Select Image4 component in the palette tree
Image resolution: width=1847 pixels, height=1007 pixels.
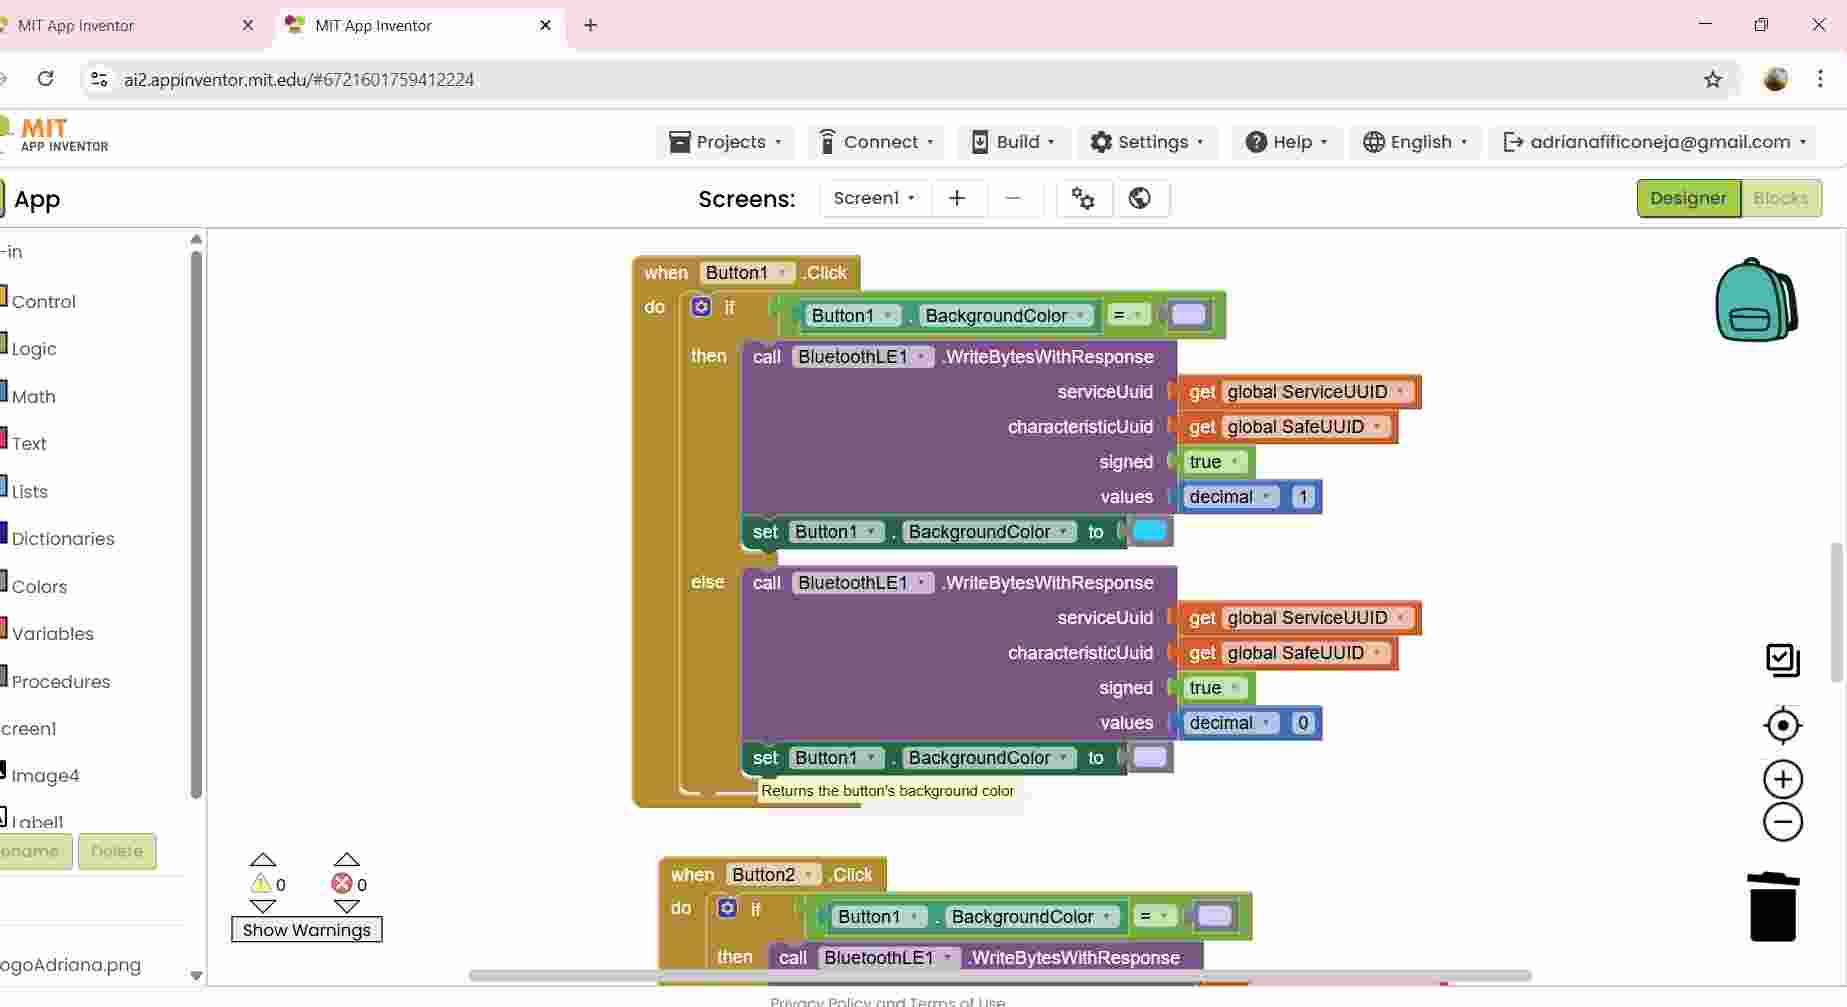[x=44, y=776]
